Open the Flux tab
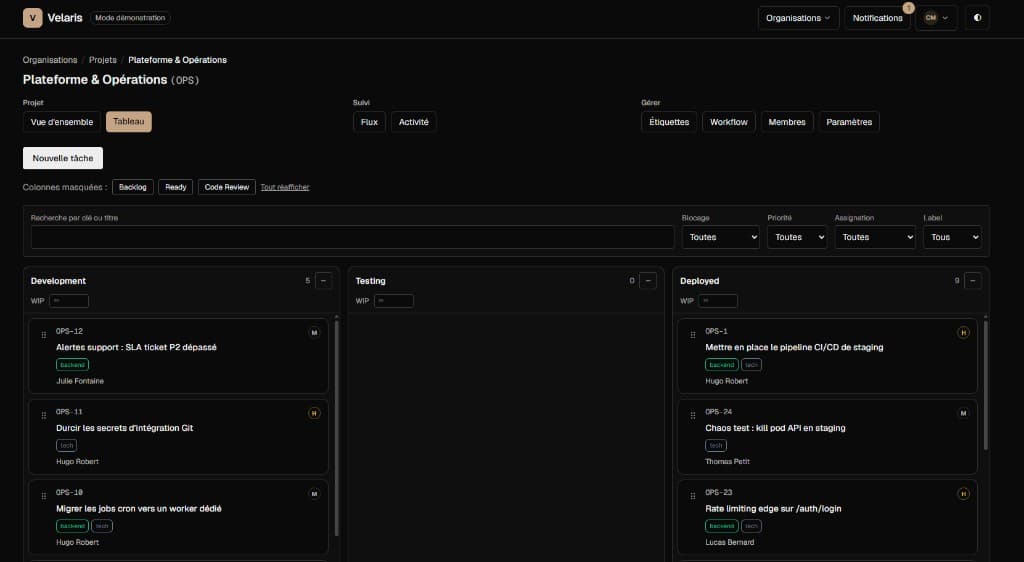1024x562 pixels. point(369,122)
